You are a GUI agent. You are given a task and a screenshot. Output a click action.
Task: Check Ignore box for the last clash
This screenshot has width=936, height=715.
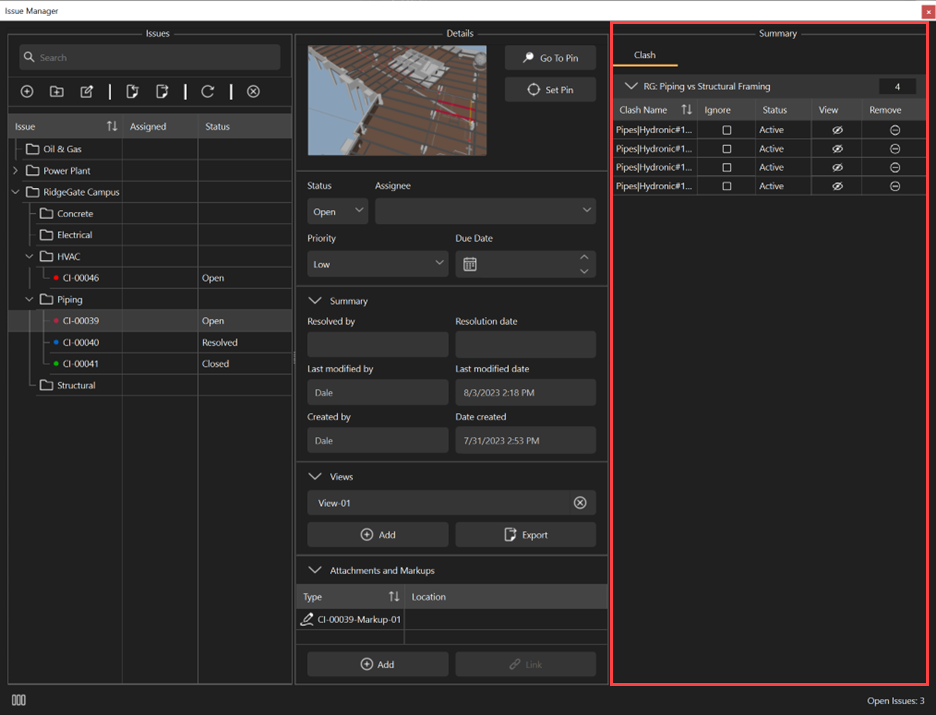727,186
